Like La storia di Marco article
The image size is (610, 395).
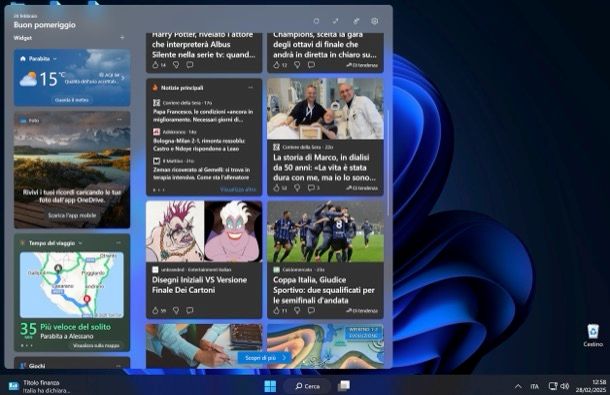tap(277, 188)
